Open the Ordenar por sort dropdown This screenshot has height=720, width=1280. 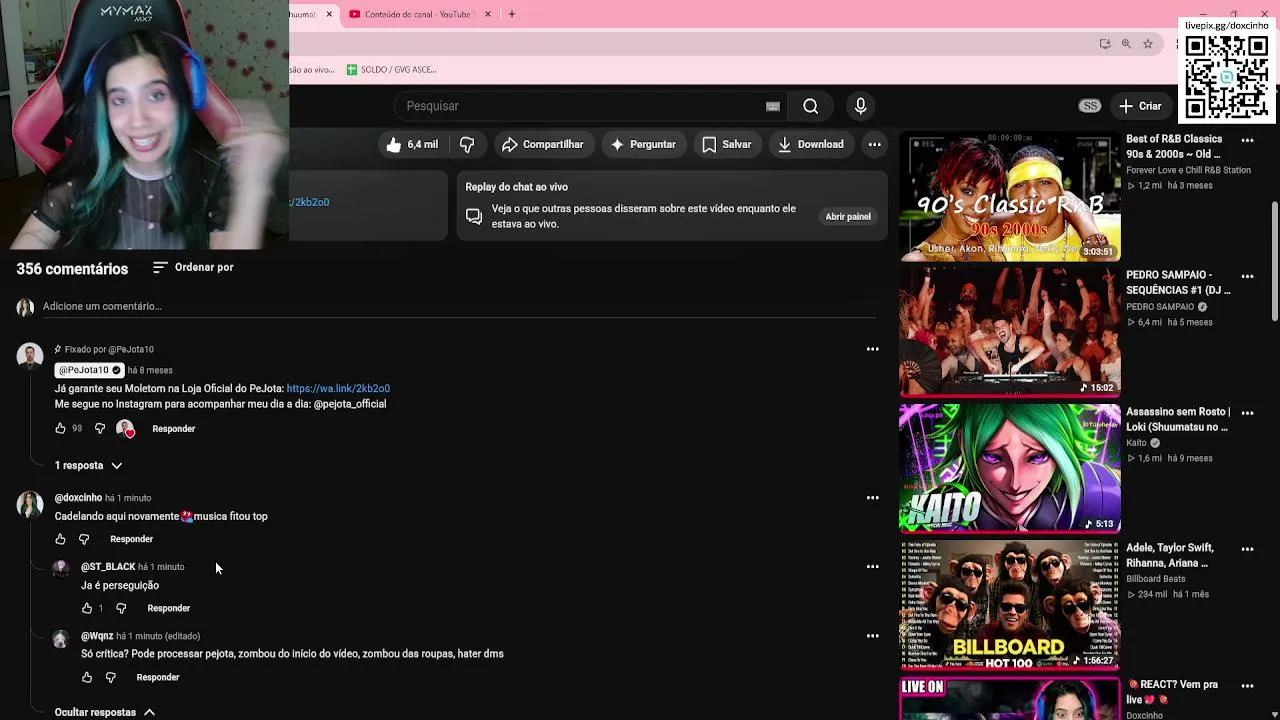pyautogui.click(x=193, y=268)
